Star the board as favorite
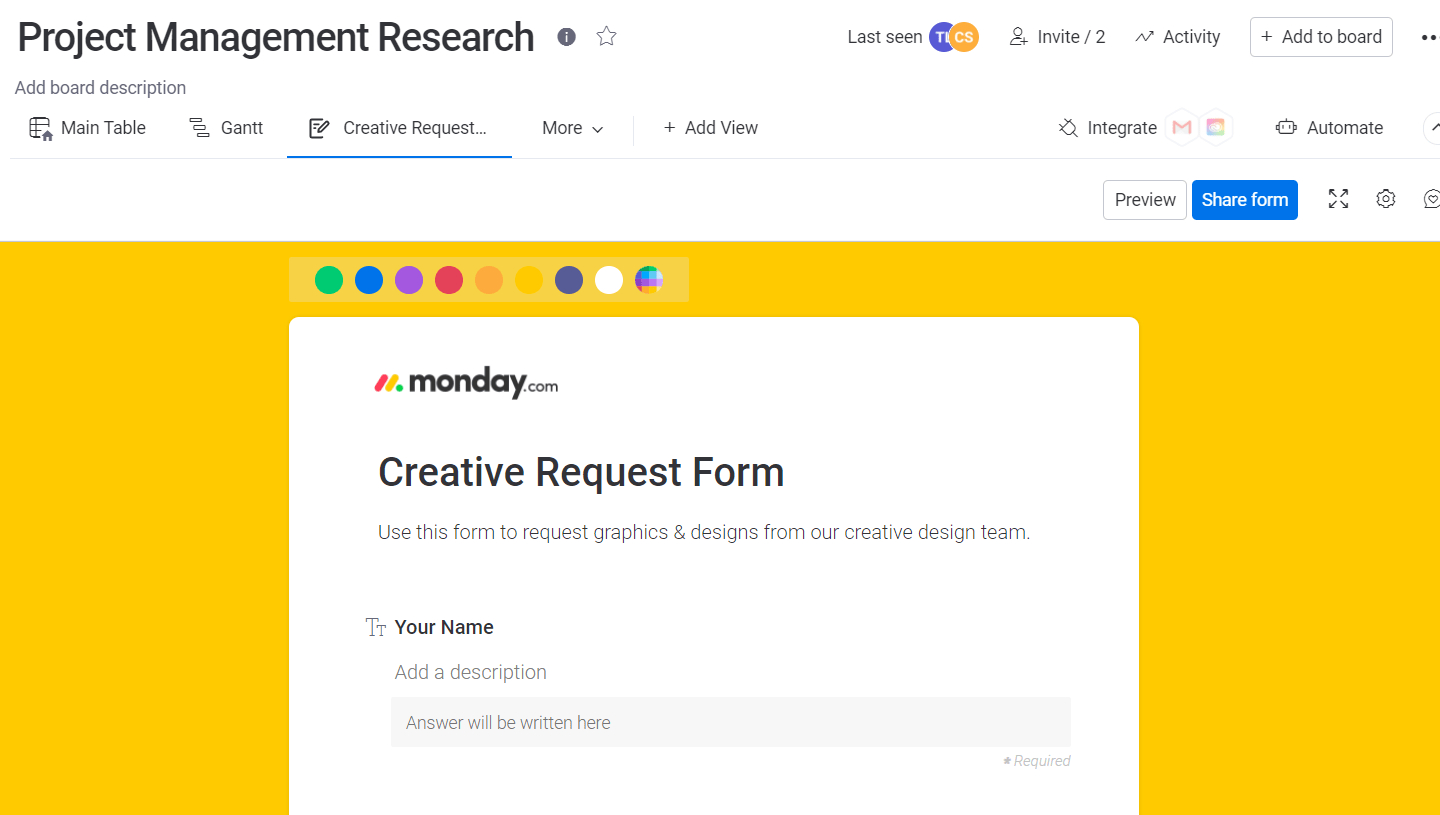Image resolution: width=1440 pixels, height=815 pixels. (x=606, y=37)
